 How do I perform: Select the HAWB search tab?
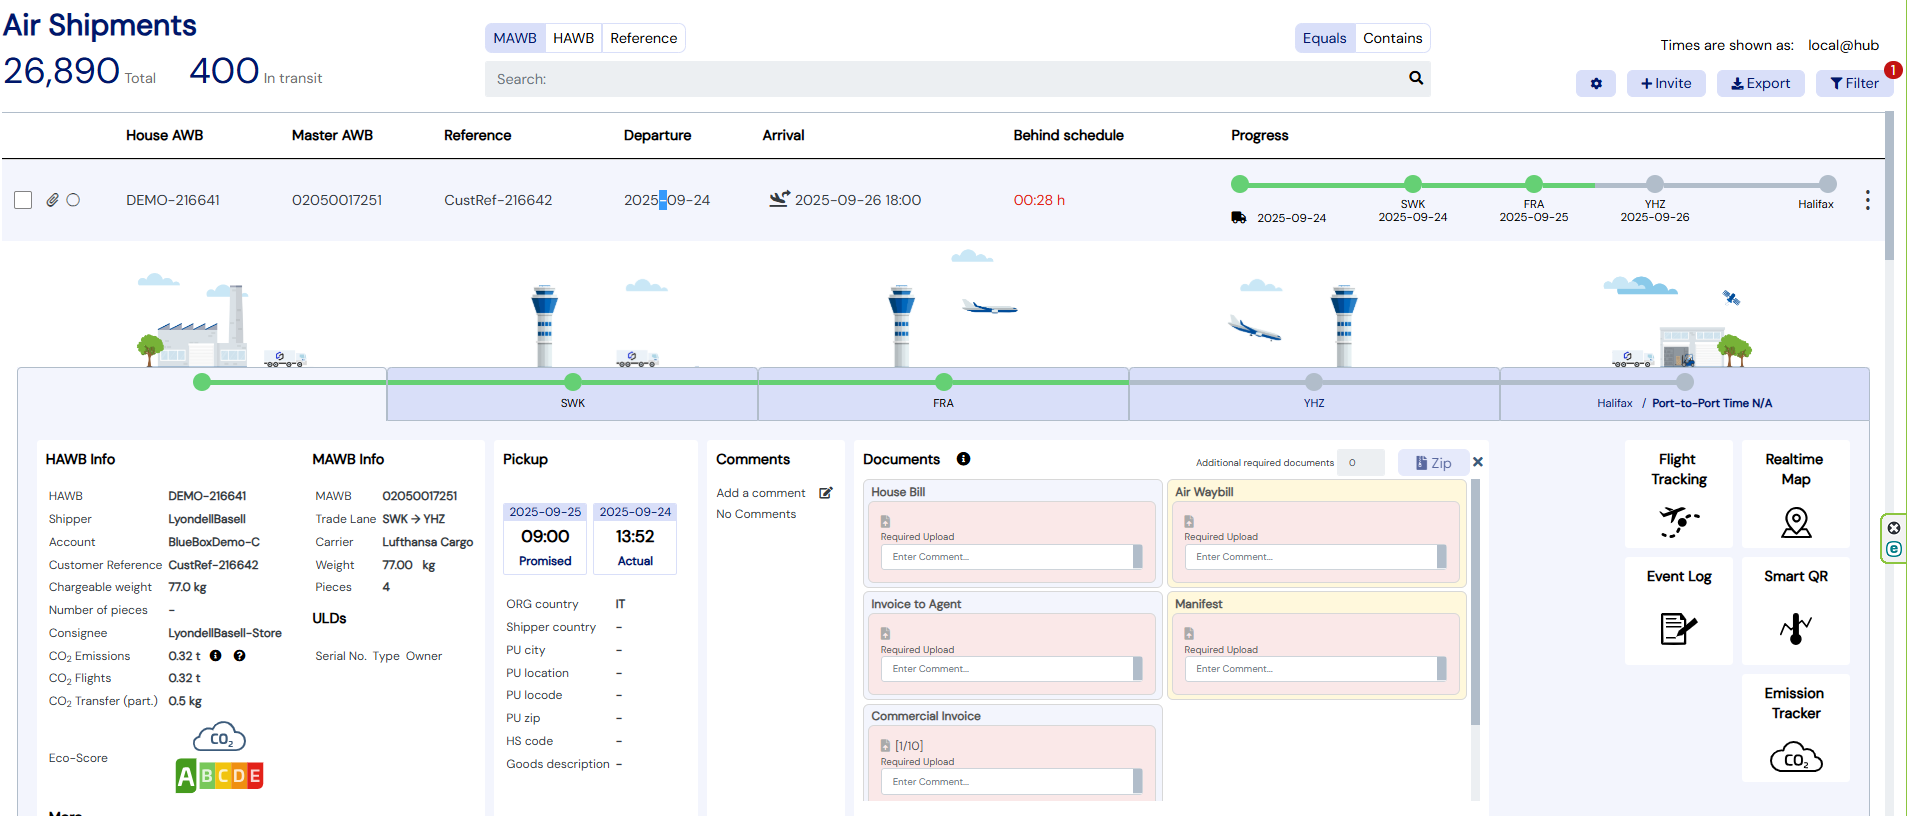(573, 38)
